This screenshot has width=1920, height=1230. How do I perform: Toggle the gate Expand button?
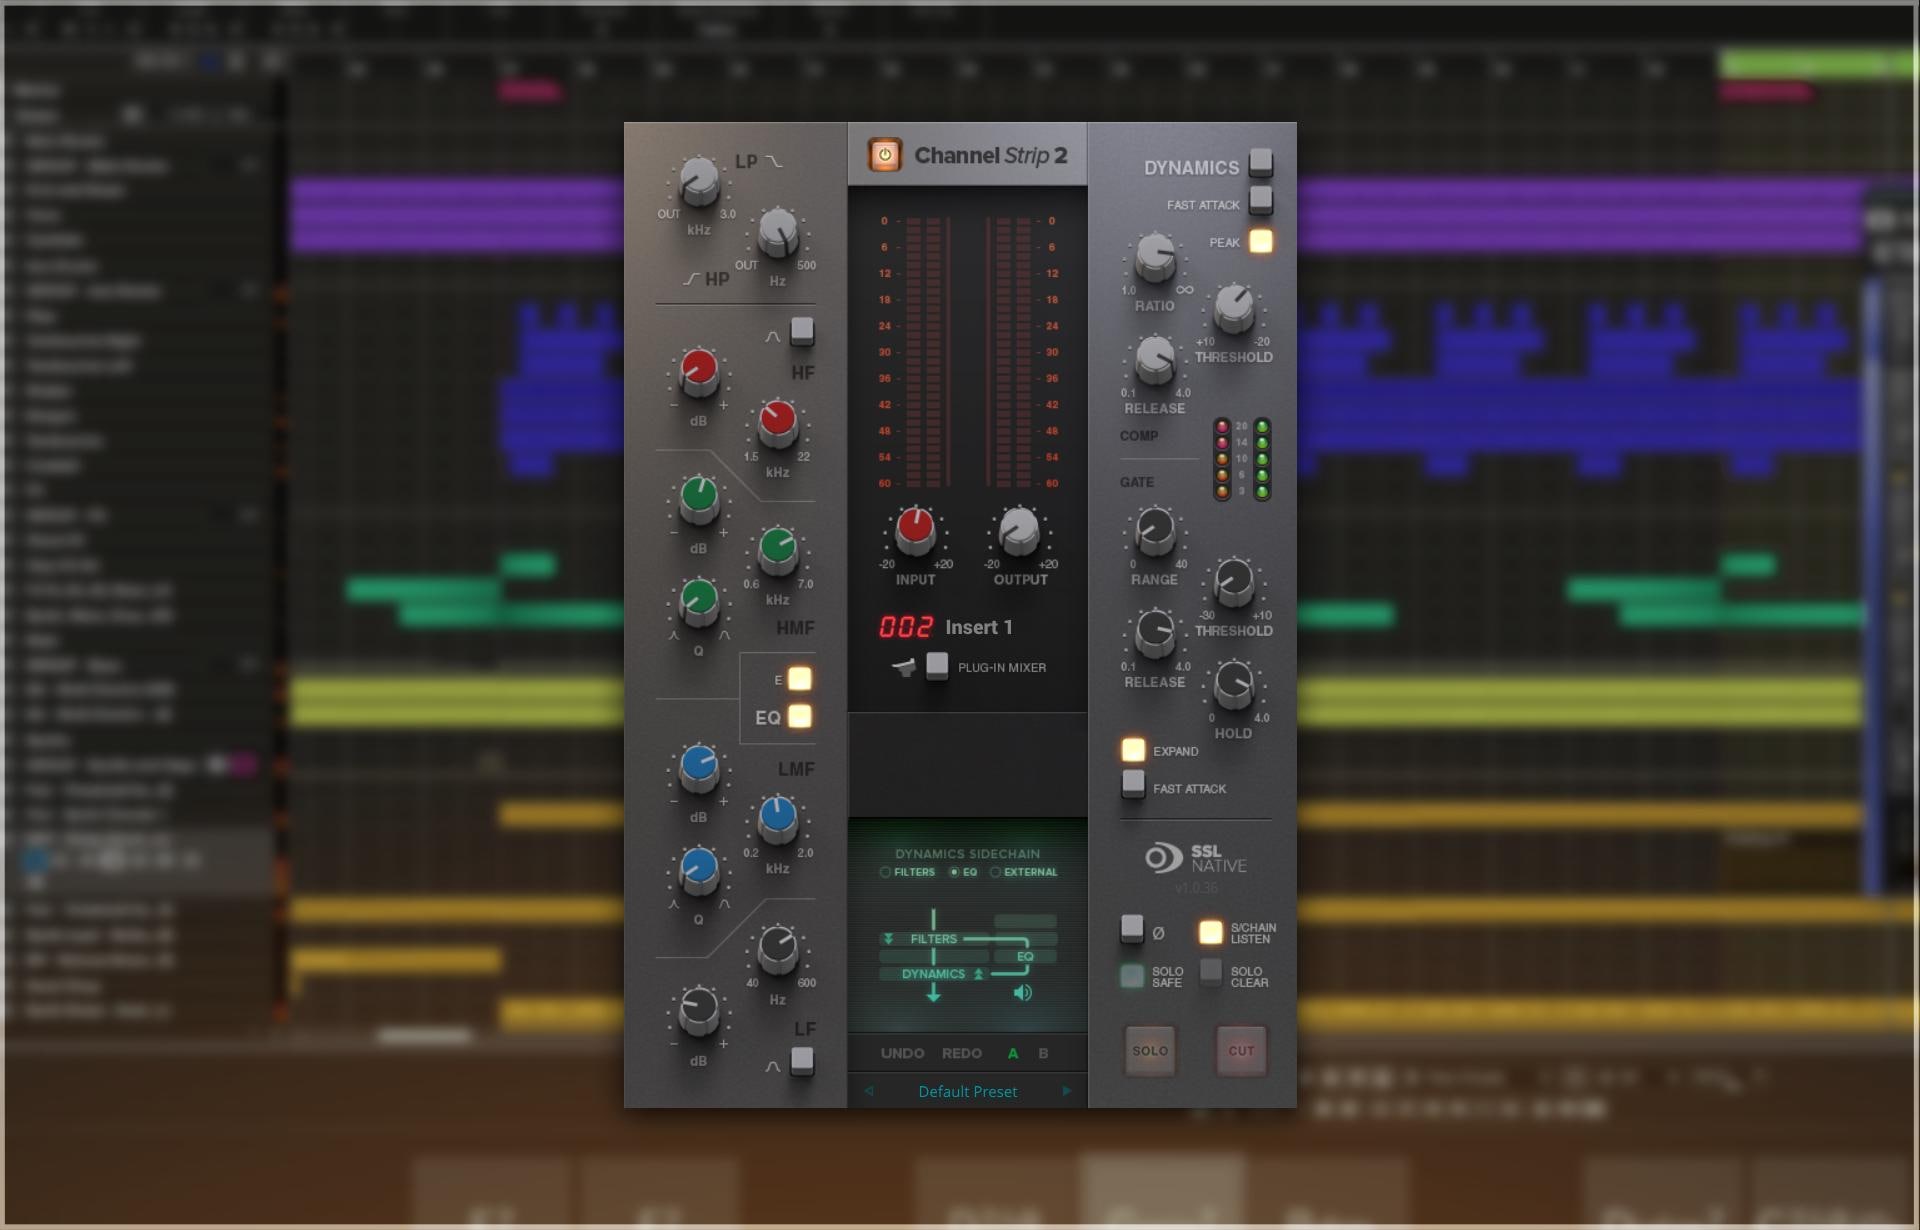click(x=1133, y=750)
